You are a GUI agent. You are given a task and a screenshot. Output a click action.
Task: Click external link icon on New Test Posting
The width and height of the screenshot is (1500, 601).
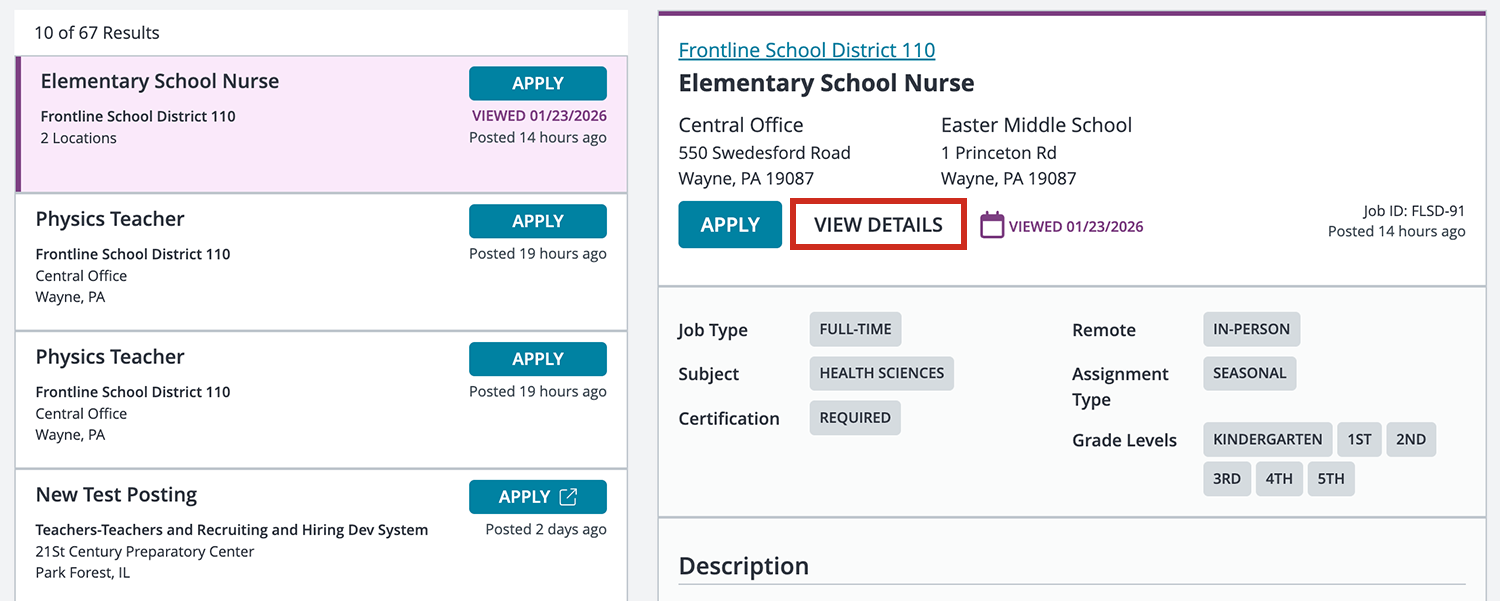click(x=568, y=497)
